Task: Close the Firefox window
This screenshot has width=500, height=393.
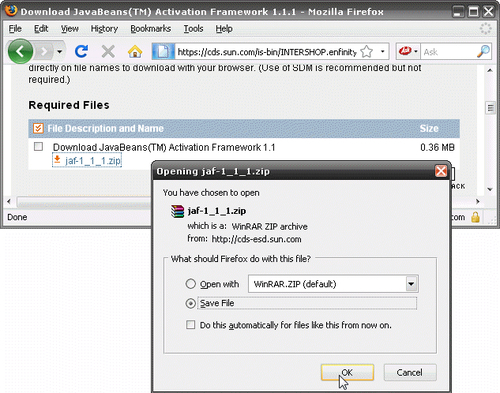Action: click(489, 12)
